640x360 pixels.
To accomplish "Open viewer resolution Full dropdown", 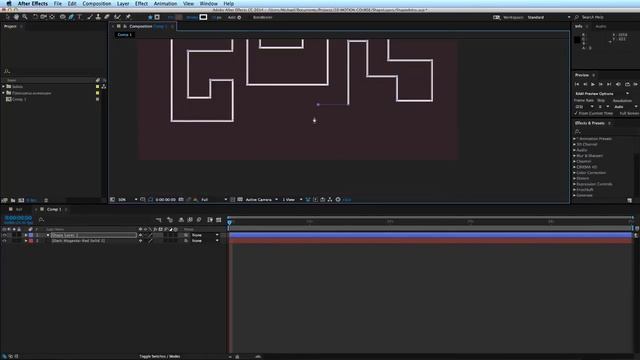I will 214,200.
